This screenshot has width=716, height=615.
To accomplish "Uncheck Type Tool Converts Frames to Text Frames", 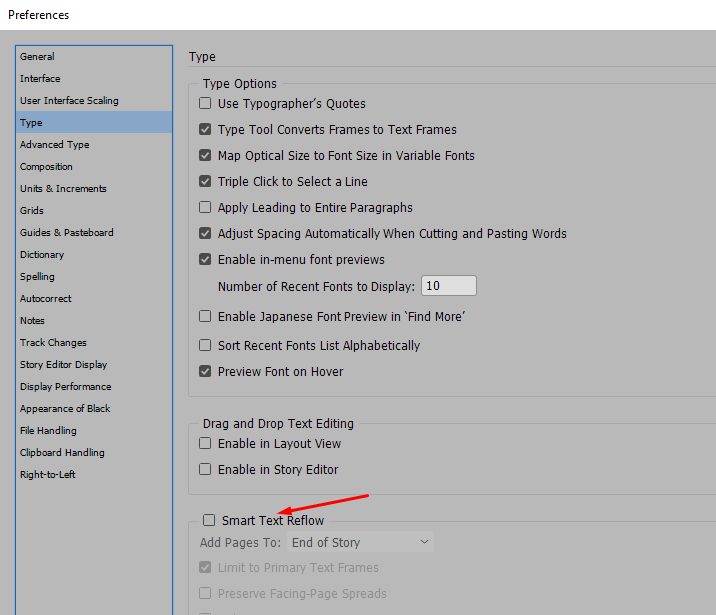I will point(206,130).
